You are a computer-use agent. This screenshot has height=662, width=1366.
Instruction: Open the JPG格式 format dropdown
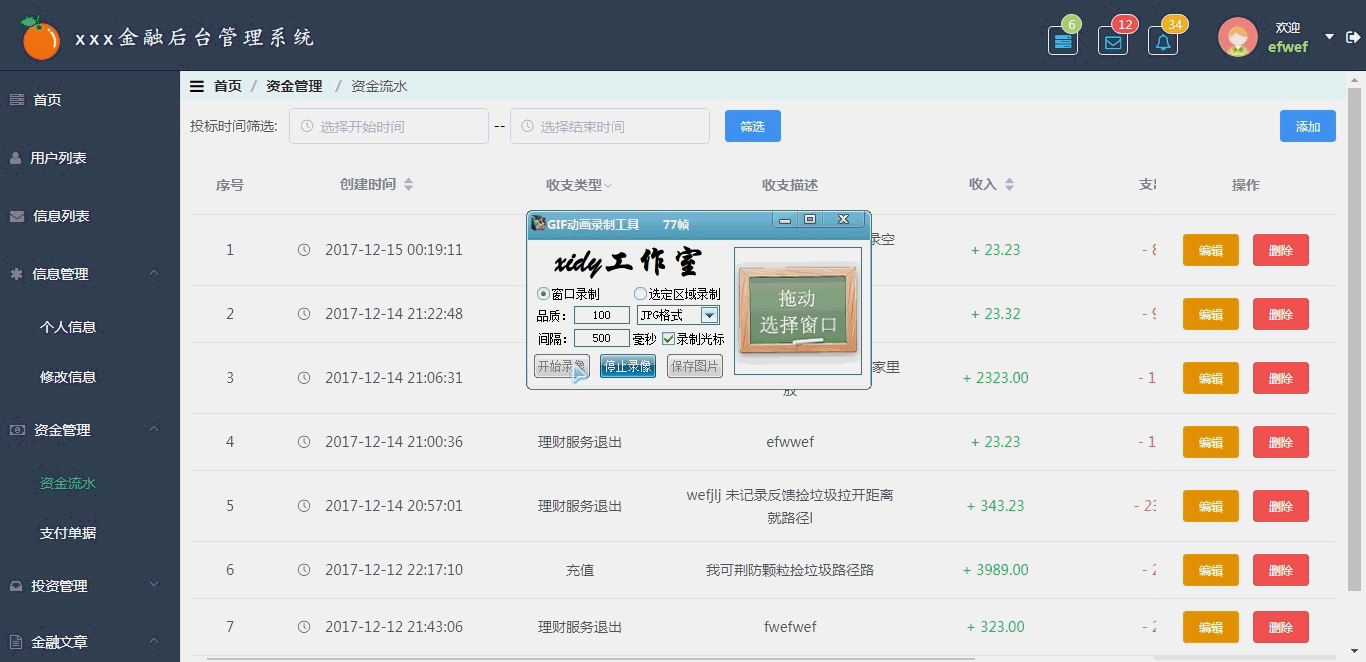pos(709,316)
